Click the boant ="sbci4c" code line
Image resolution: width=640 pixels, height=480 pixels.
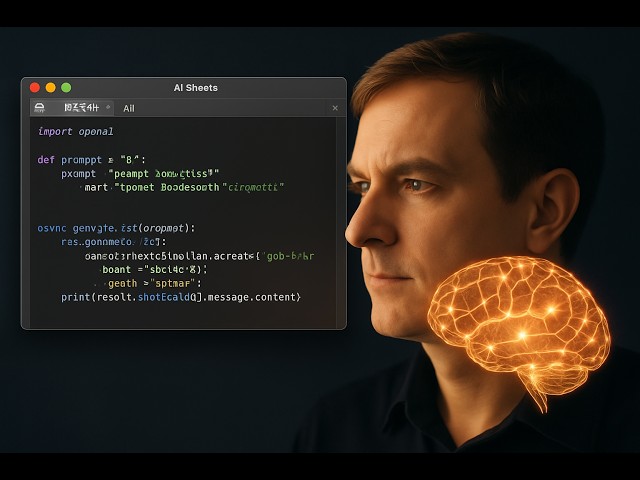[x=154, y=269]
